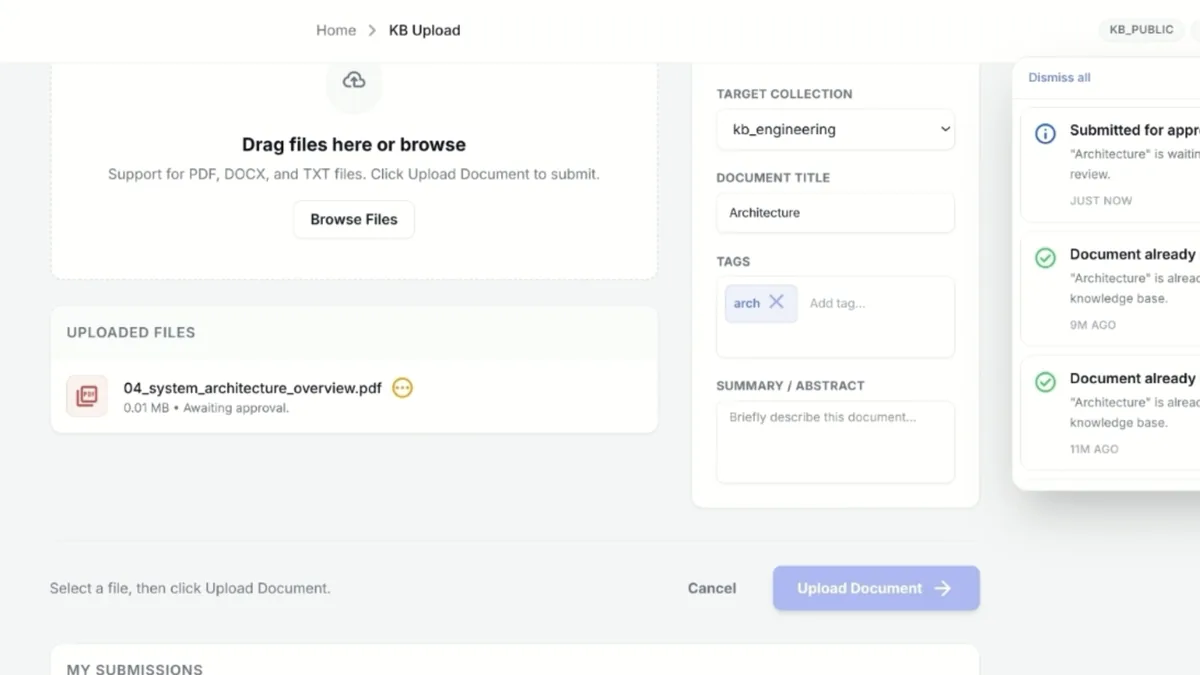
Task: Click the 9M AGO timestamp
Action: 1093,325
